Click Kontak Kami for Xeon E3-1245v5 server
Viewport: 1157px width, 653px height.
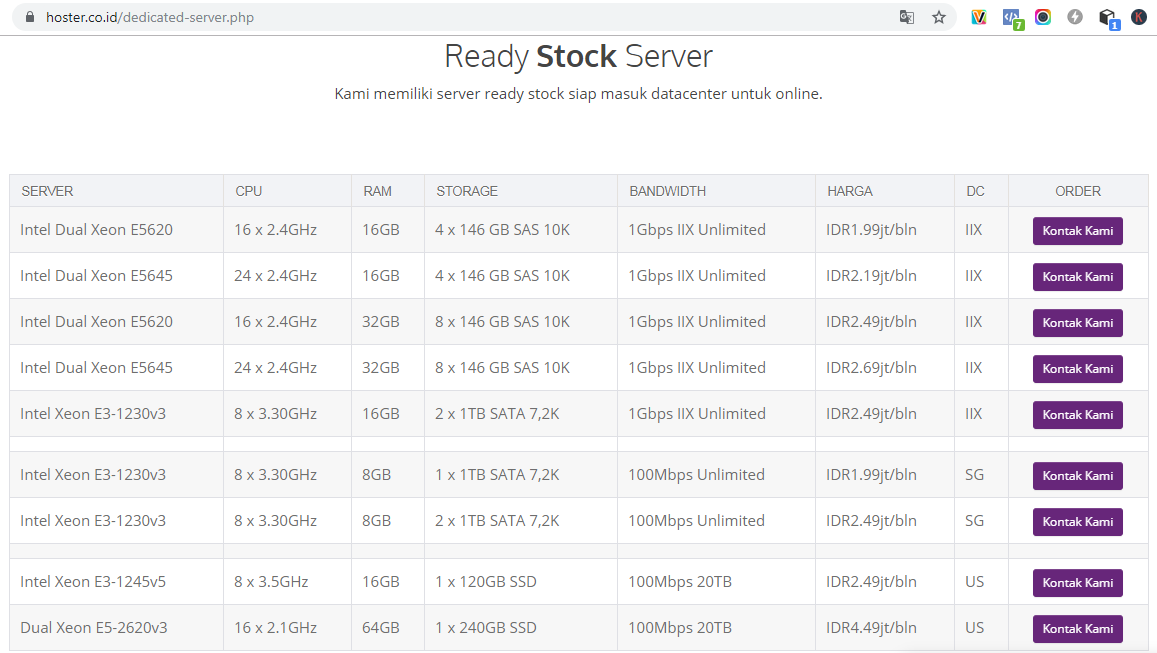(x=1077, y=583)
